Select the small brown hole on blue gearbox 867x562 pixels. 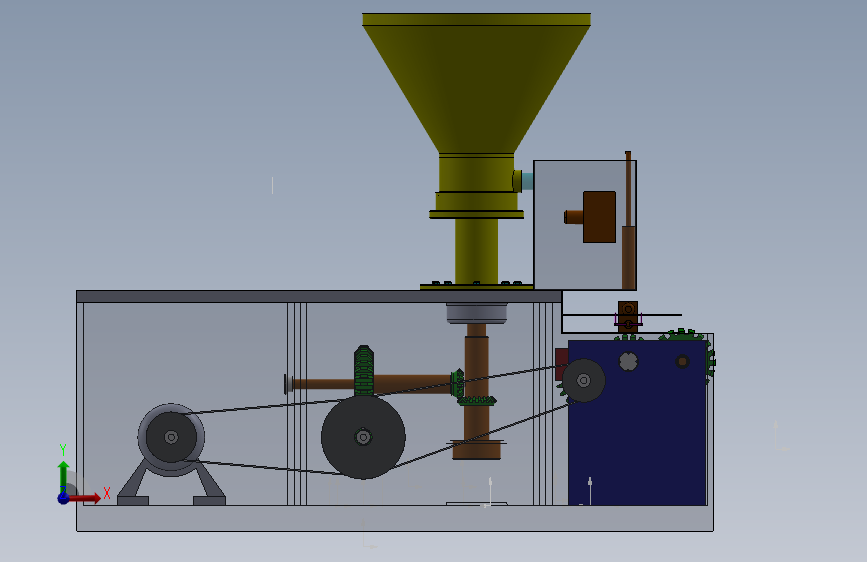[682, 361]
